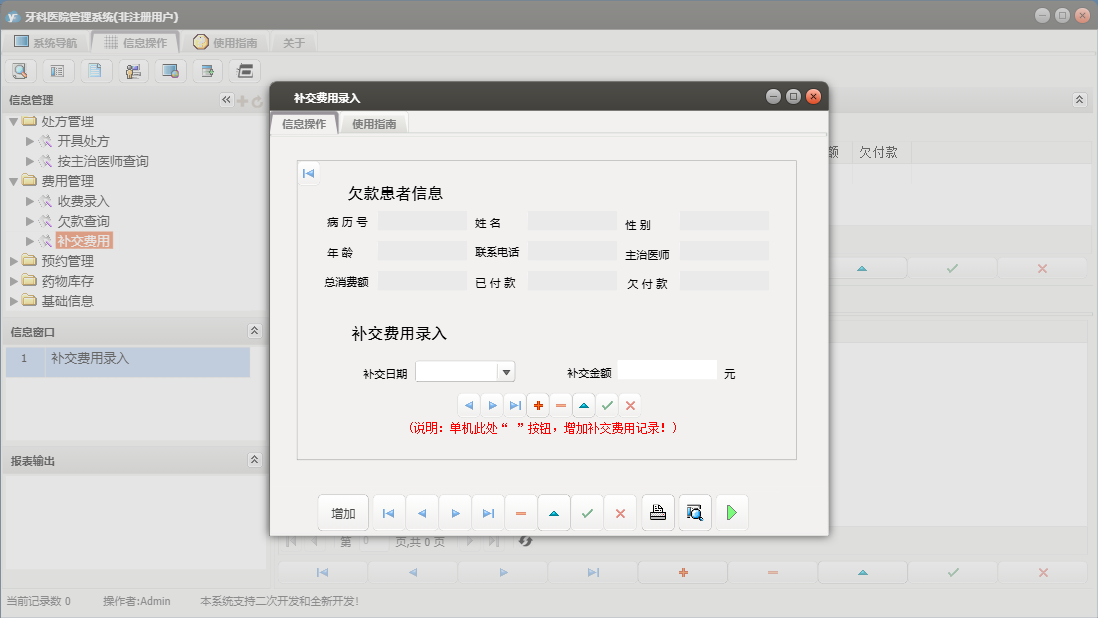
Task: Click the search magnifier icon in main toolbar
Action: [x=20, y=70]
